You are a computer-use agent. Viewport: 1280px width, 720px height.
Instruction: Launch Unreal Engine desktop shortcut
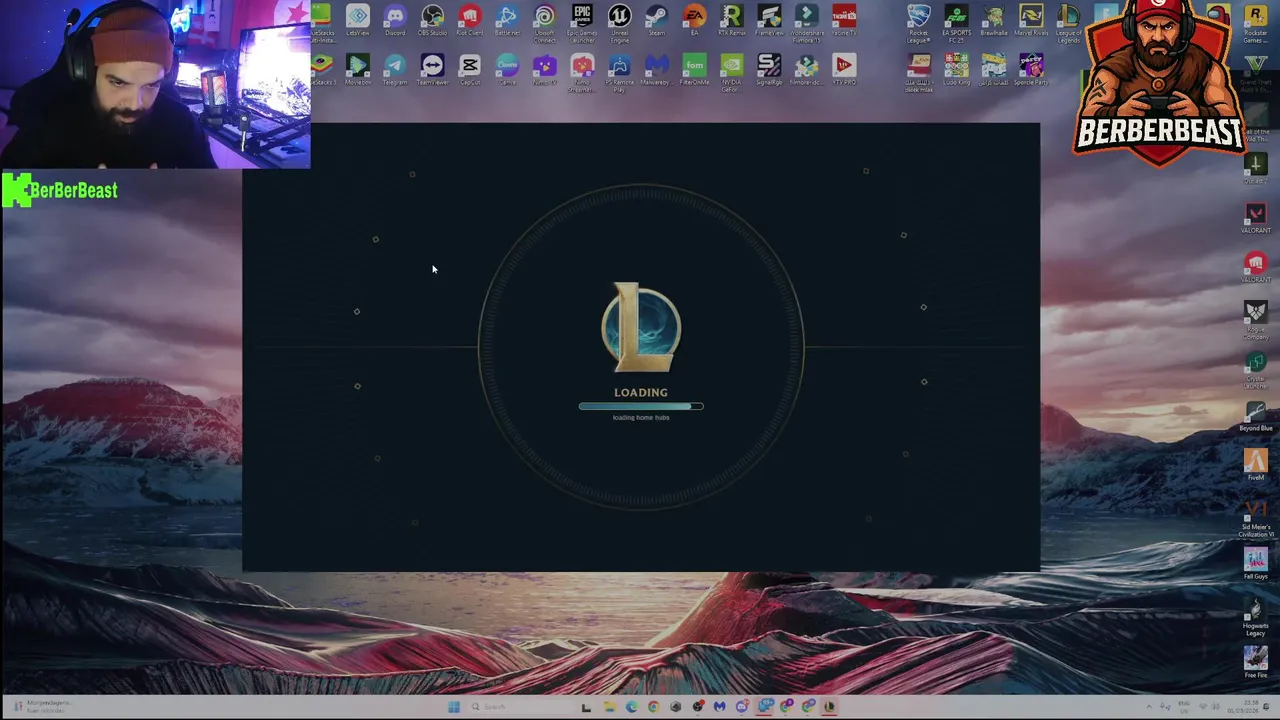pos(619,22)
